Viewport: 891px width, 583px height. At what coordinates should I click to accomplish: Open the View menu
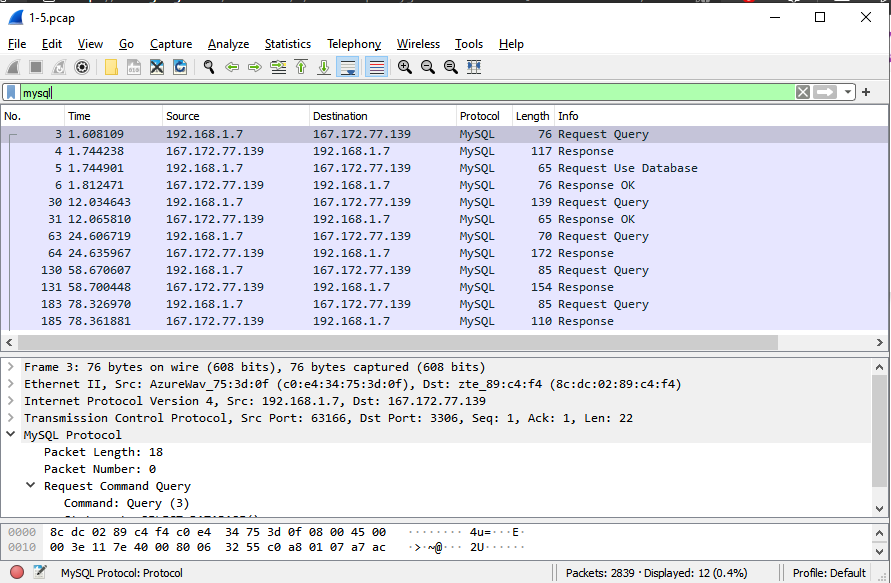(x=90, y=44)
